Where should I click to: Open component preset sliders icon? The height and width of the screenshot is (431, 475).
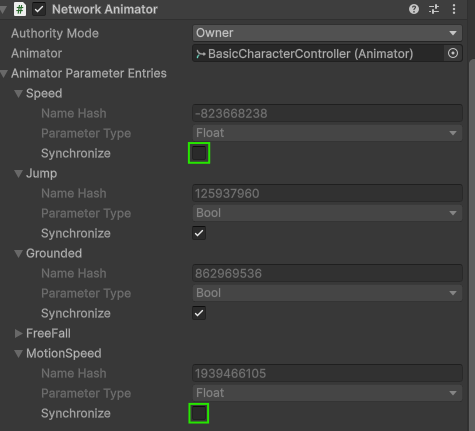434,9
